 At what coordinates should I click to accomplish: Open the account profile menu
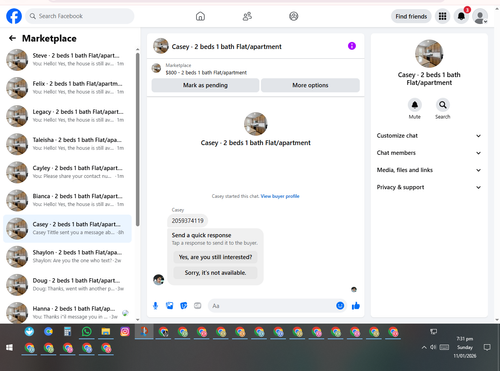coord(480,16)
